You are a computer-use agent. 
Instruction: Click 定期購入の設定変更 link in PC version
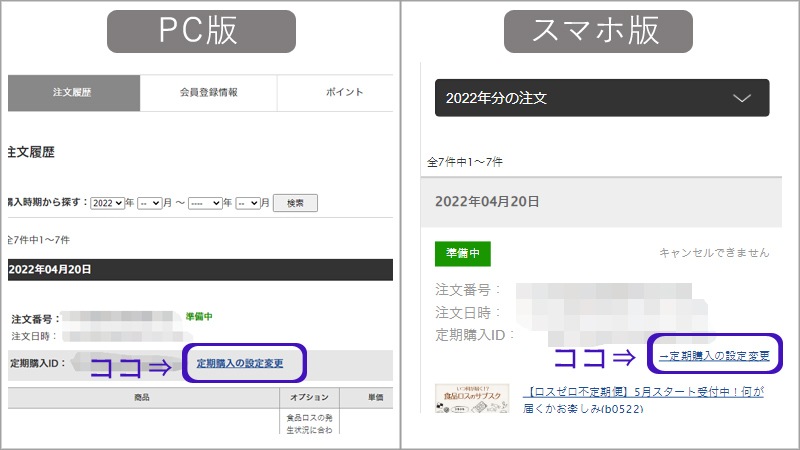(240, 363)
